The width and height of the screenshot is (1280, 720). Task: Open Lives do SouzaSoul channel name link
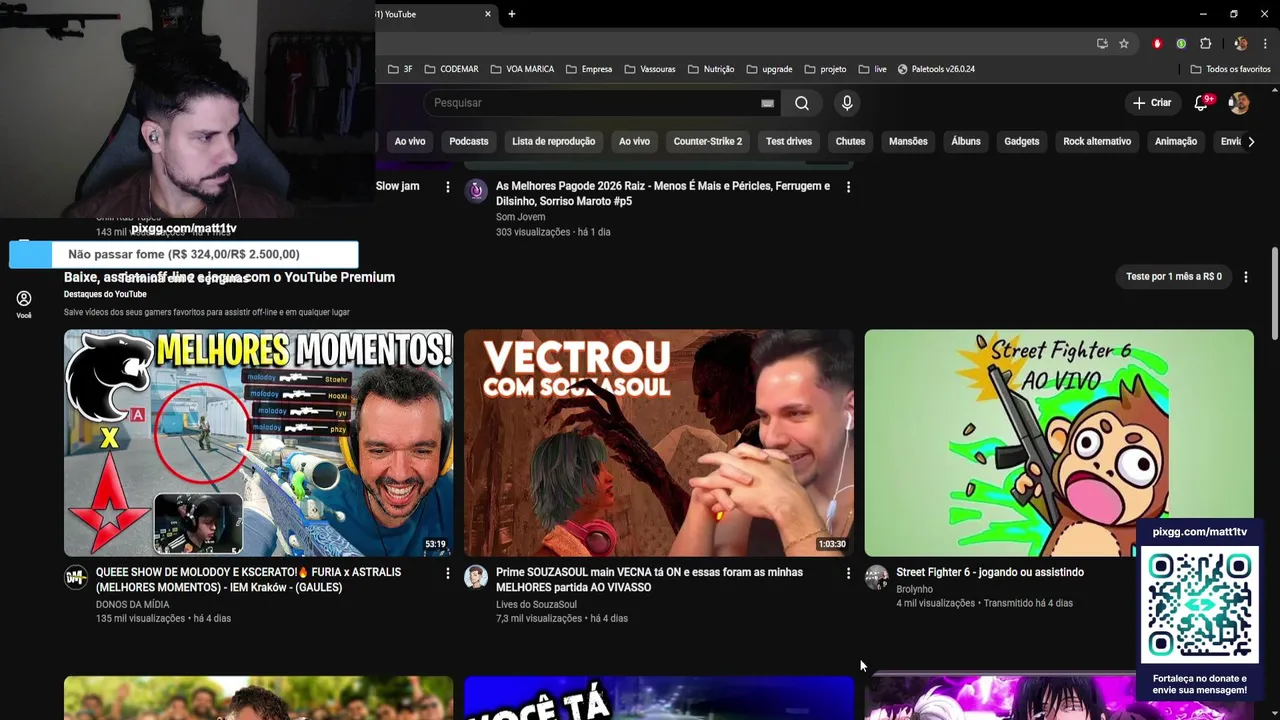click(x=536, y=604)
